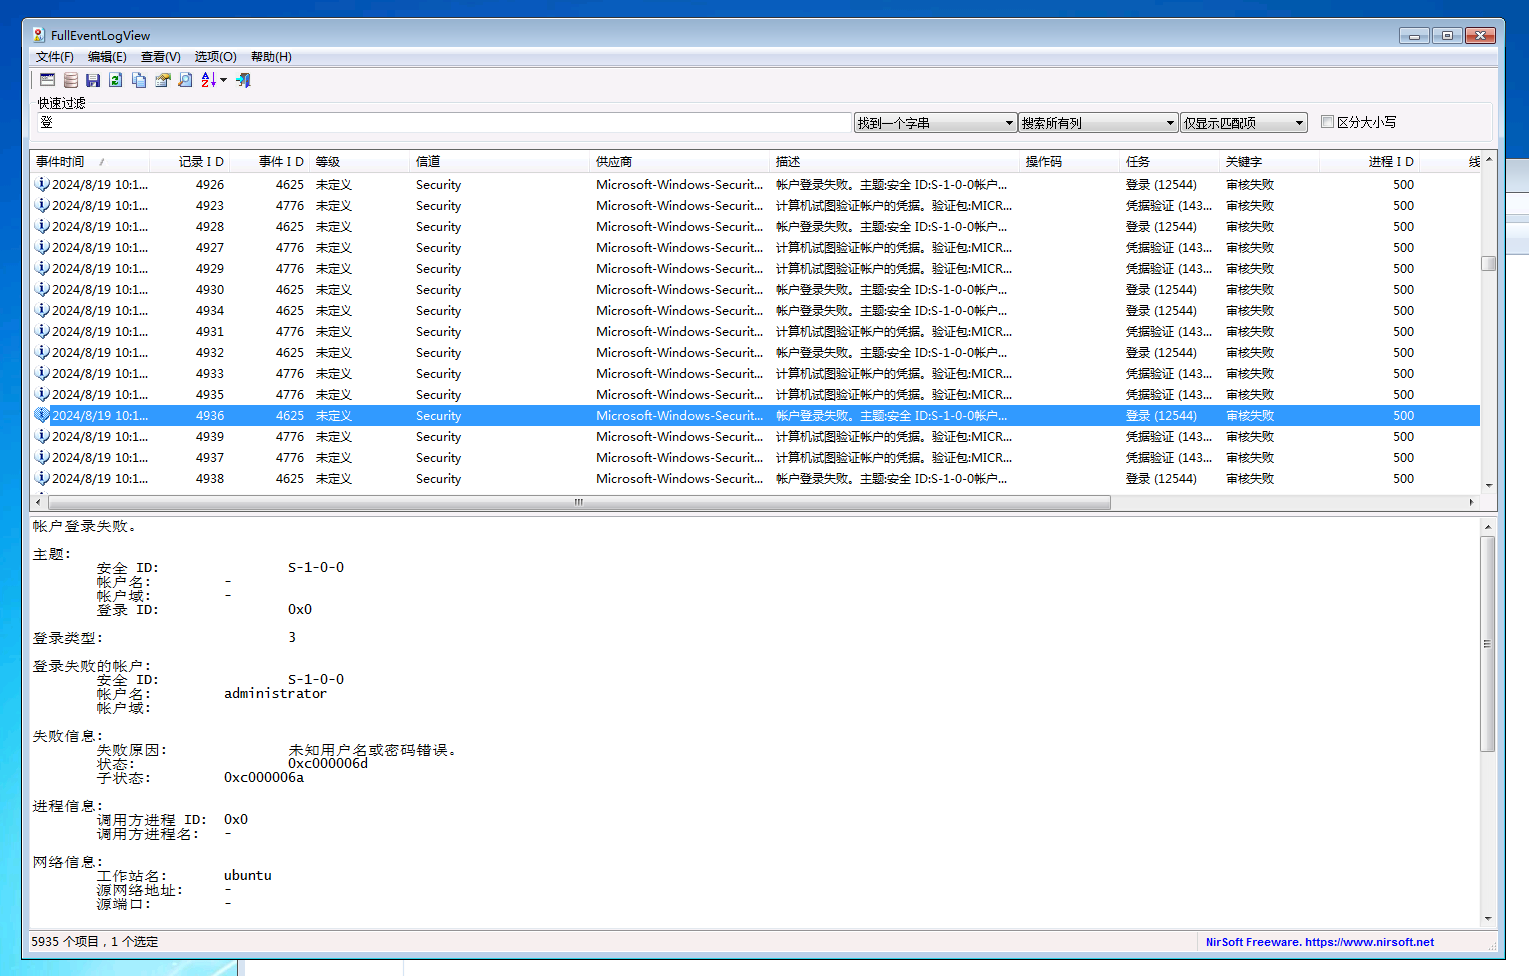This screenshot has height=976, width=1529.
Task: Click the status bar item count '5935 个项目'
Action: click(x=66, y=942)
